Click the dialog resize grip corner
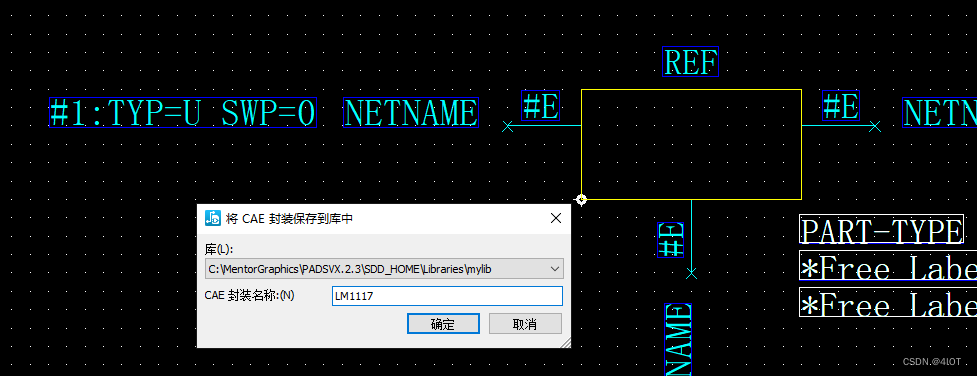Viewport: 977px width, 376px height. click(565, 343)
